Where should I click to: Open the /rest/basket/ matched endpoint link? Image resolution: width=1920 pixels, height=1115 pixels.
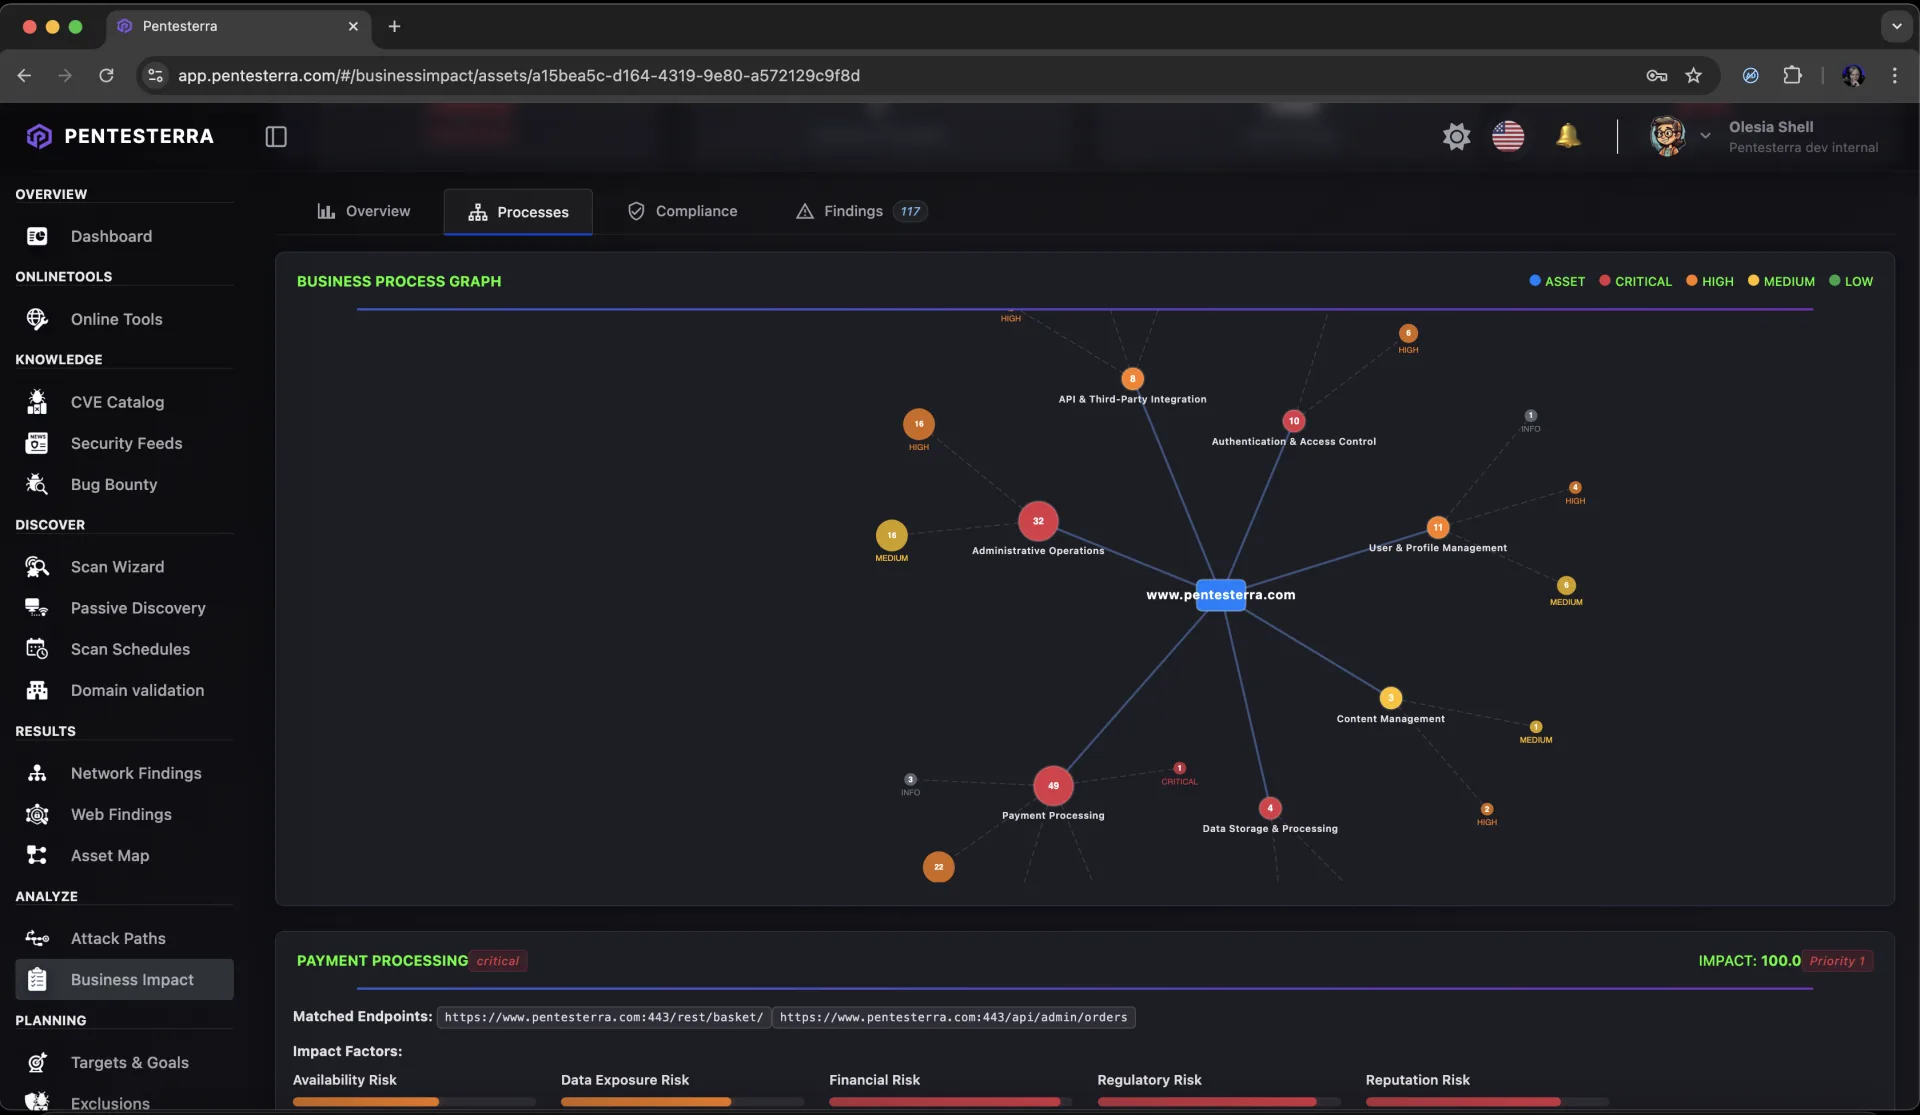click(602, 1017)
